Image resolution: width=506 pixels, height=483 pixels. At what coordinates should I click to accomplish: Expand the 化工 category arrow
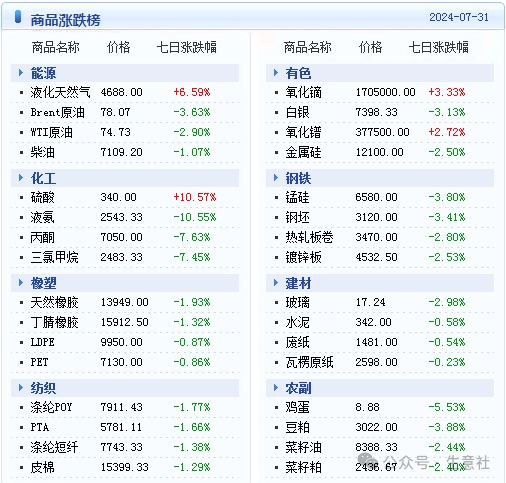[x=21, y=177]
